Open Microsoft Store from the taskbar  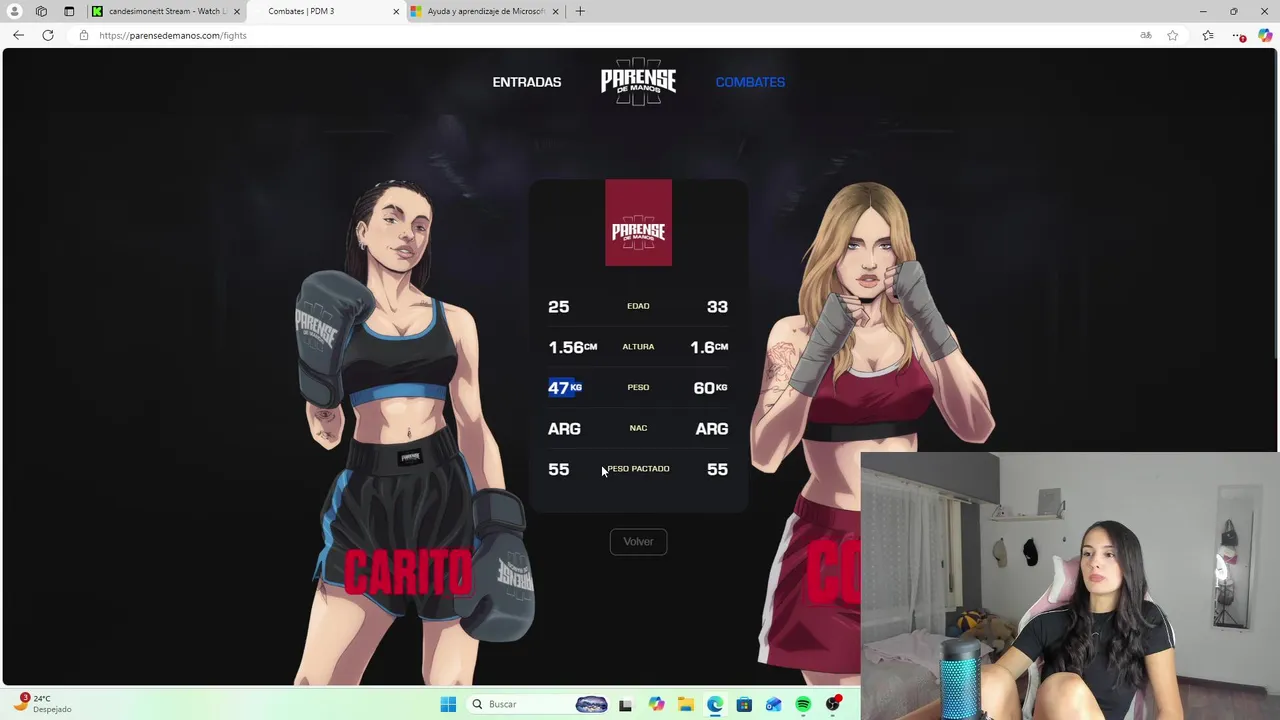[x=744, y=704]
